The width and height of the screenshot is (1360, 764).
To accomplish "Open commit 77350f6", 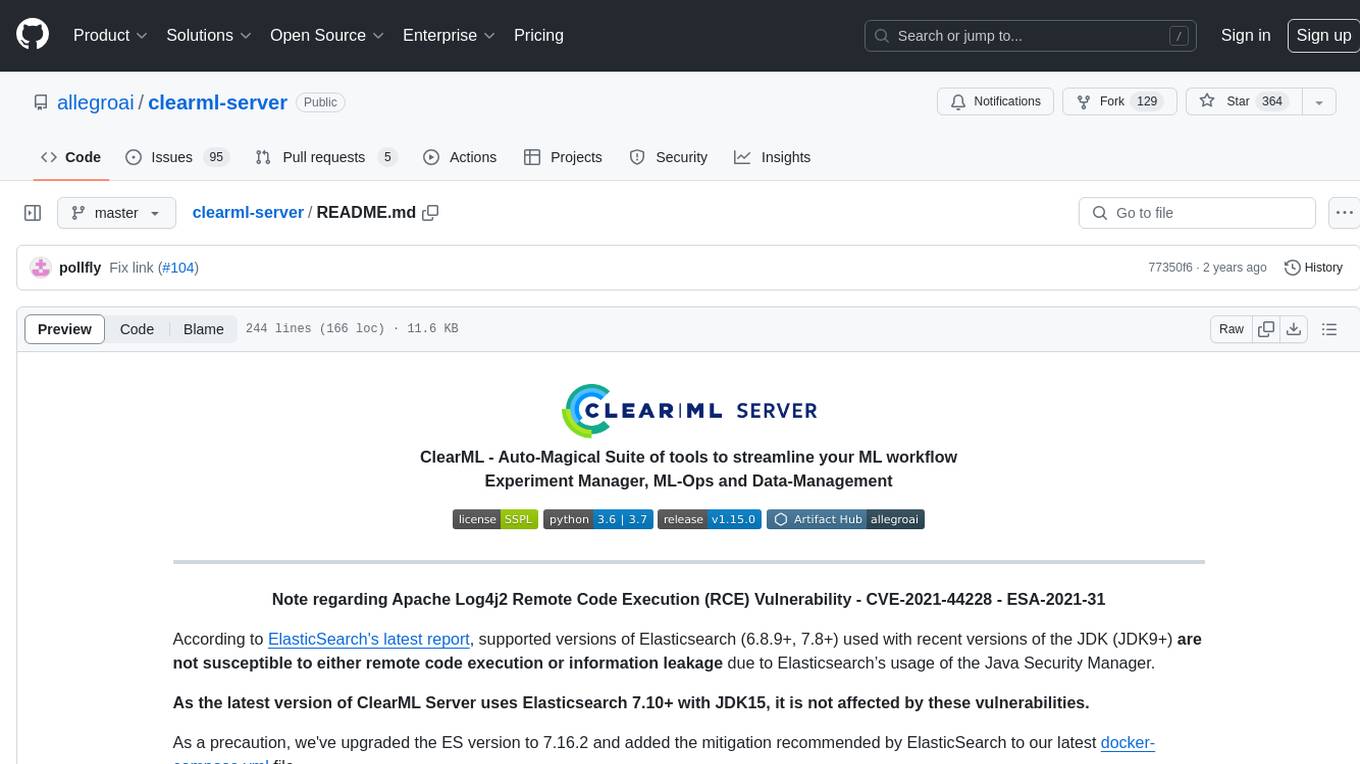I will coord(1170,268).
